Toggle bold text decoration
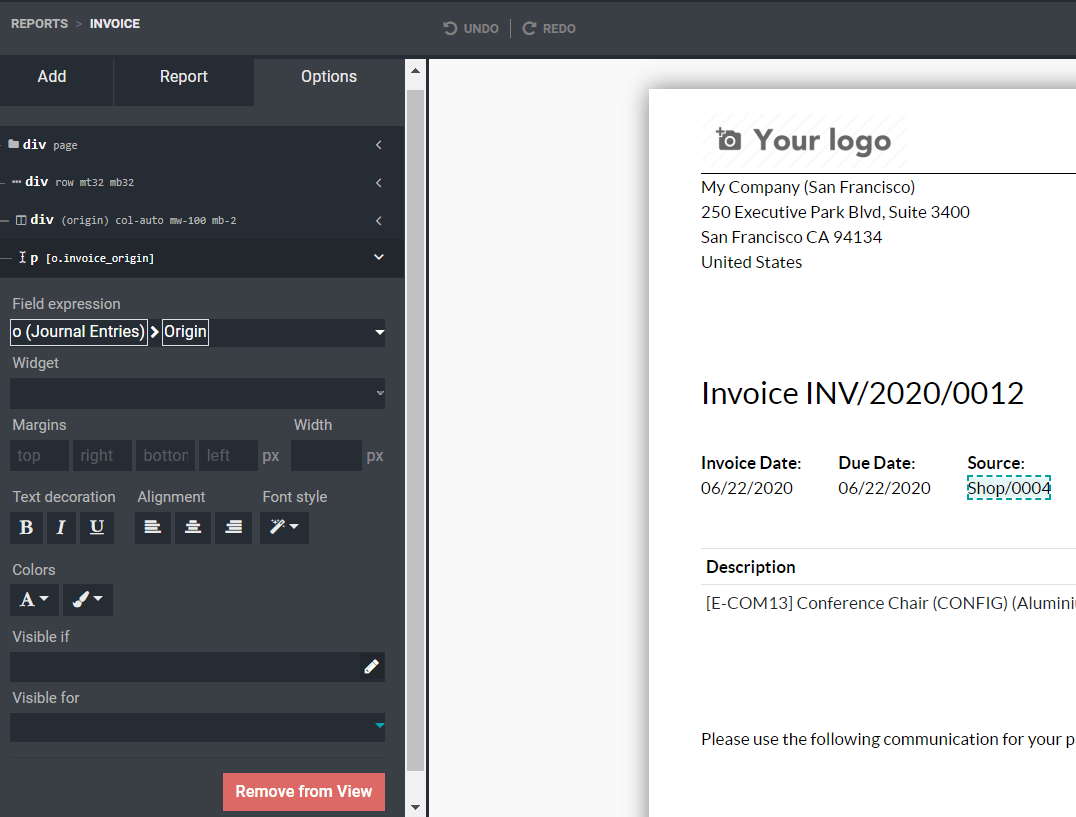 [26, 528]
